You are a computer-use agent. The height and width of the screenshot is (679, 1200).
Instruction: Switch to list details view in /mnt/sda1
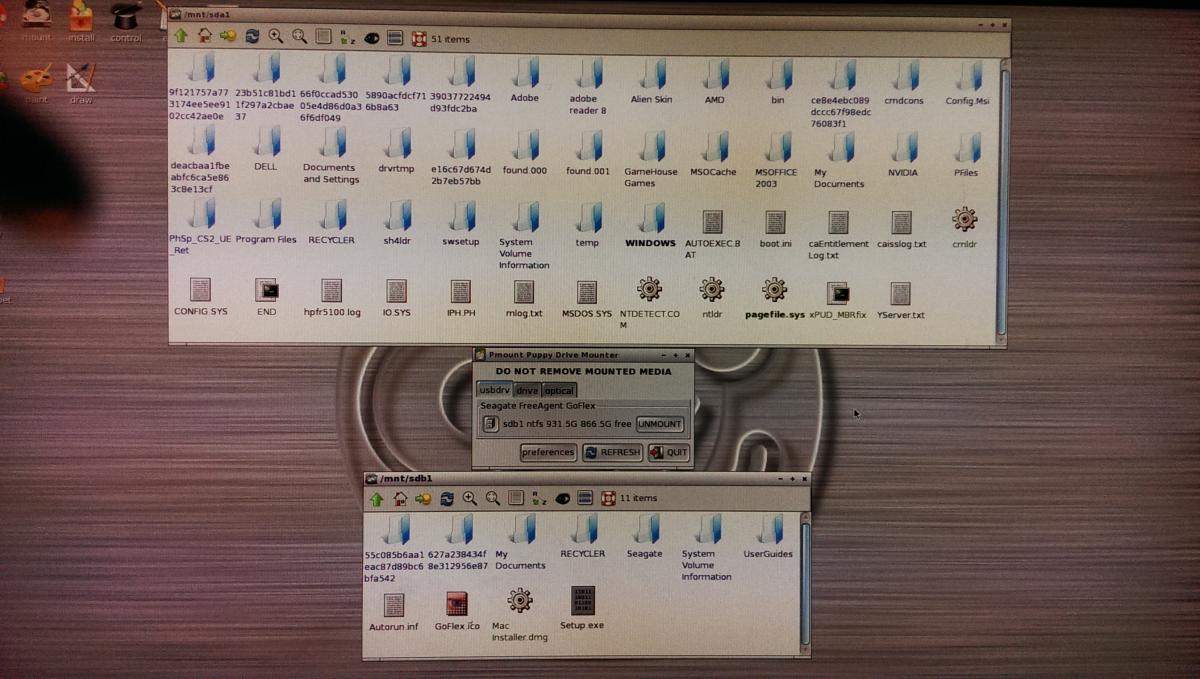[x=323, y=37]
